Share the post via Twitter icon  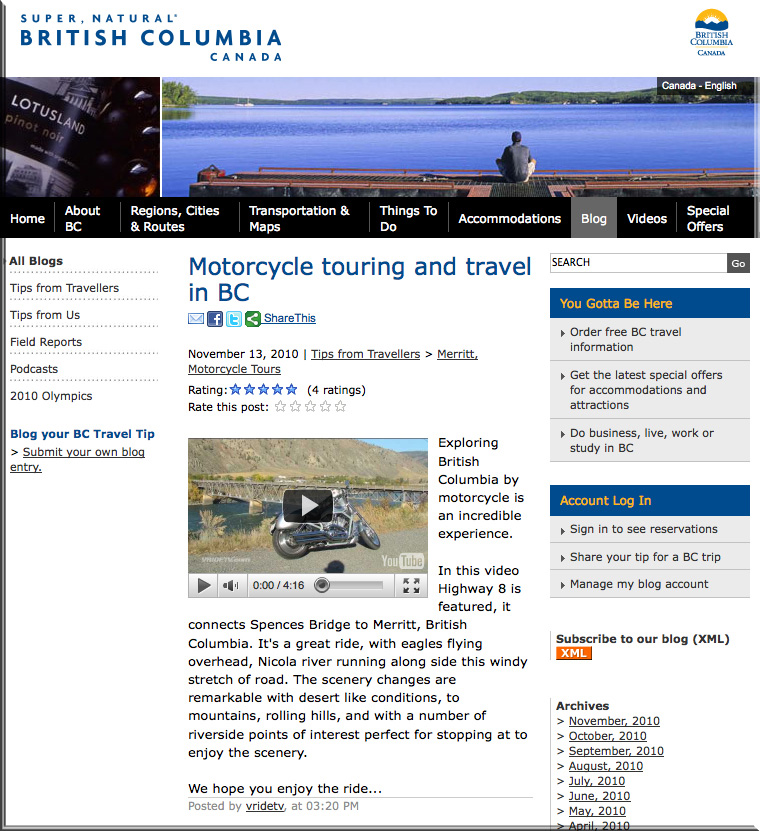tap(234, 319)
